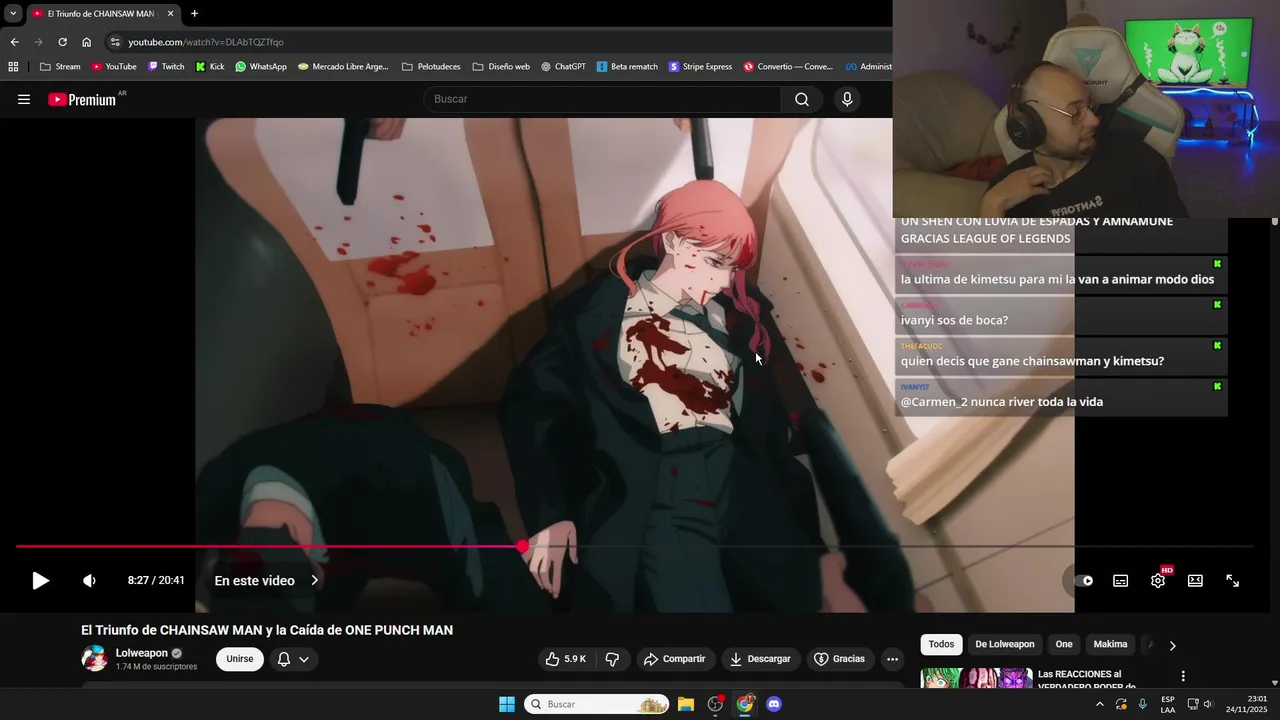The height and width of the screenshot is (720, 1280).
Task: Click the YouTube search magnifier button
Action: (x=802, y=99)
